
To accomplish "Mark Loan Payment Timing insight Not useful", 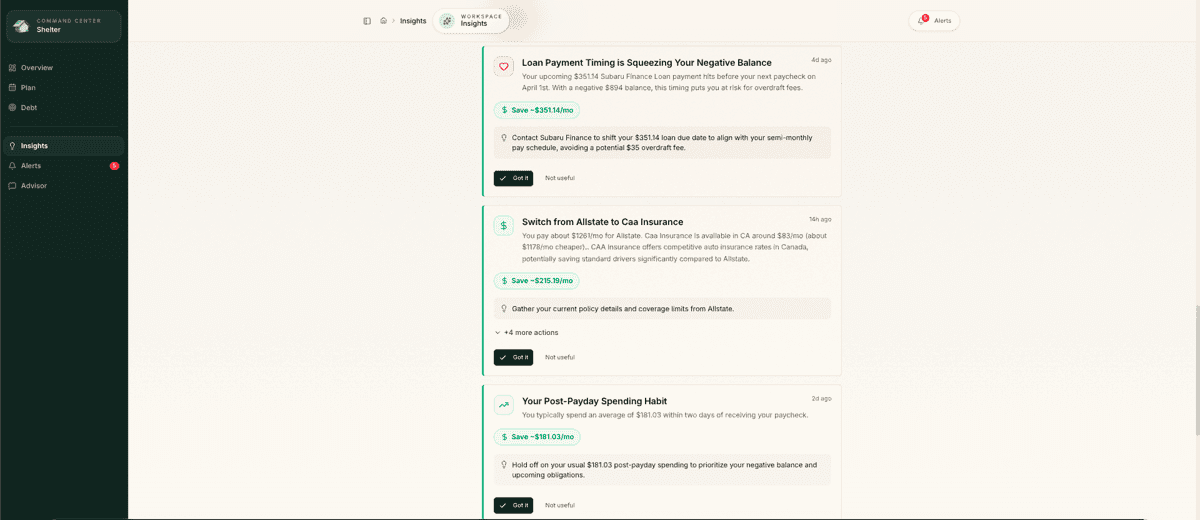I will click(x=560, y=178).
